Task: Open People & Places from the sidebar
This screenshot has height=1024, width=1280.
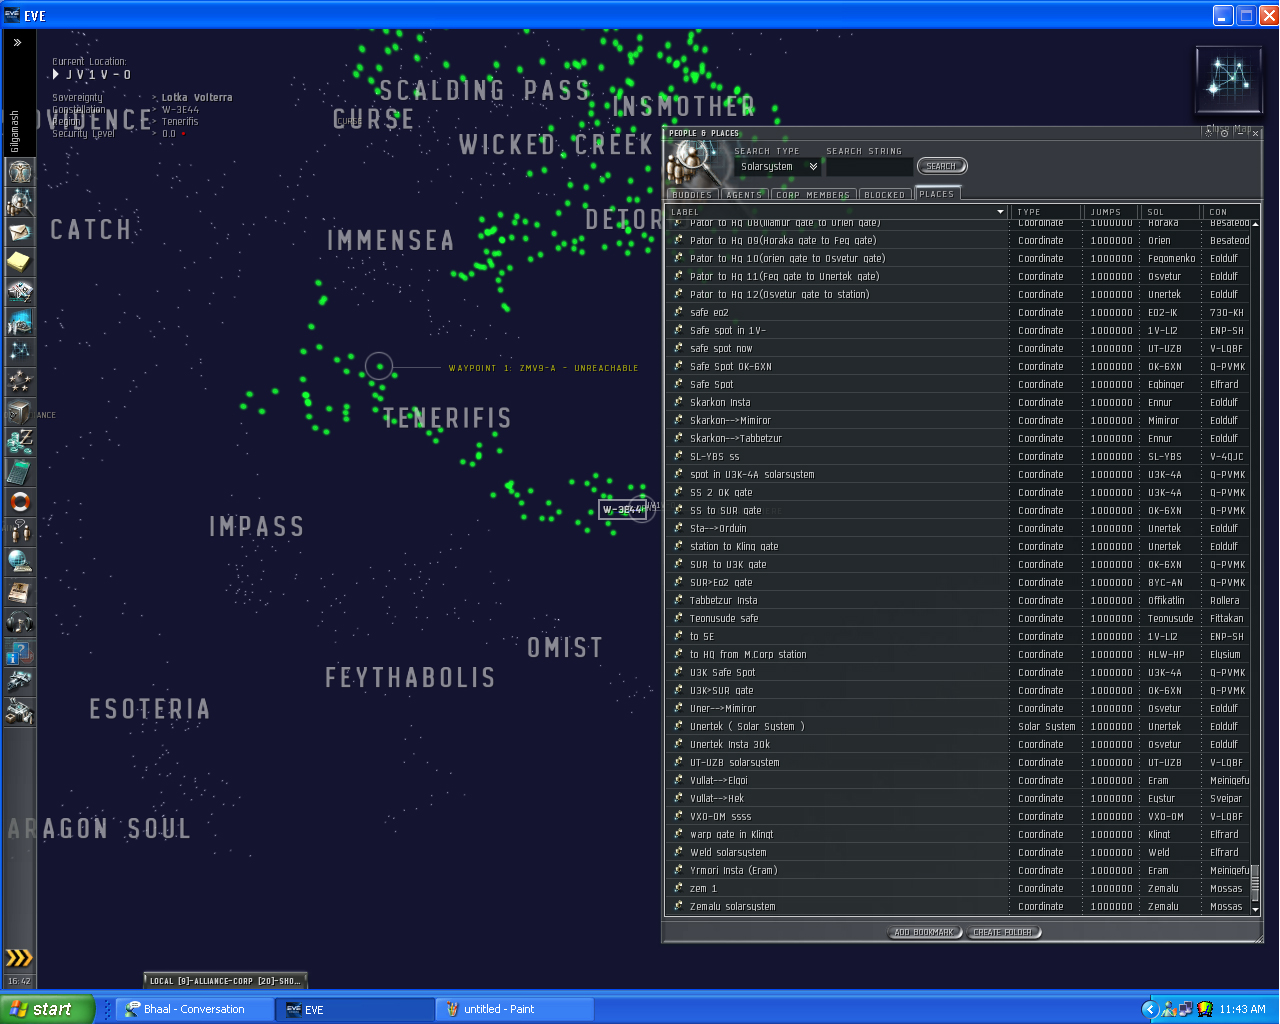Action: [20, 202]
